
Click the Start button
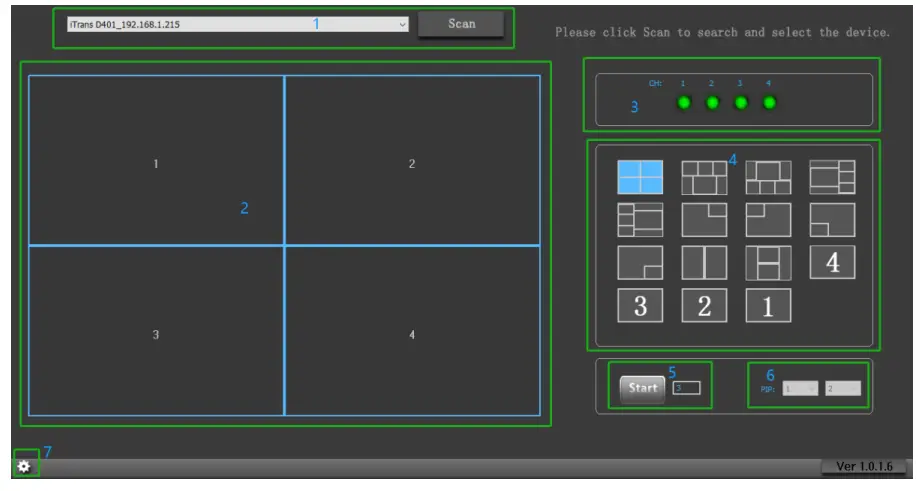coord(642,388)
